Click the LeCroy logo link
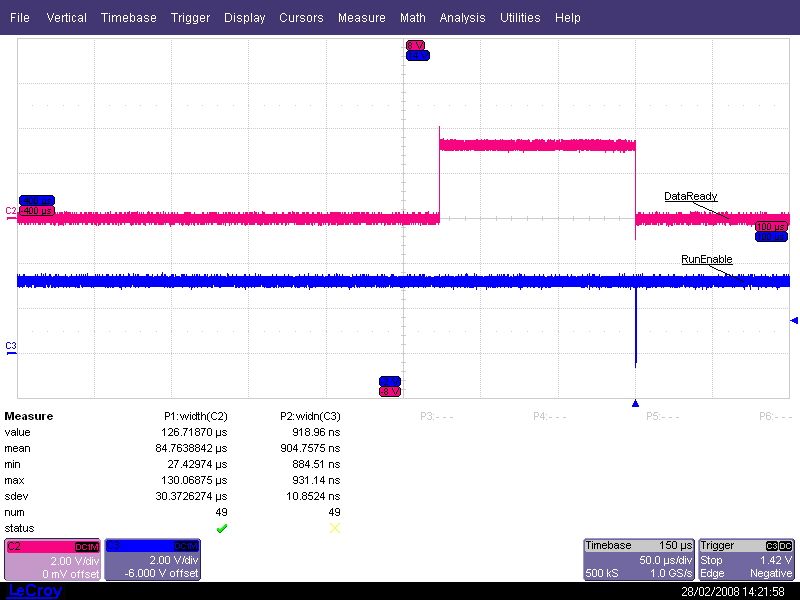800x600 pixels. pyautogui.click(x=35, y=591)
